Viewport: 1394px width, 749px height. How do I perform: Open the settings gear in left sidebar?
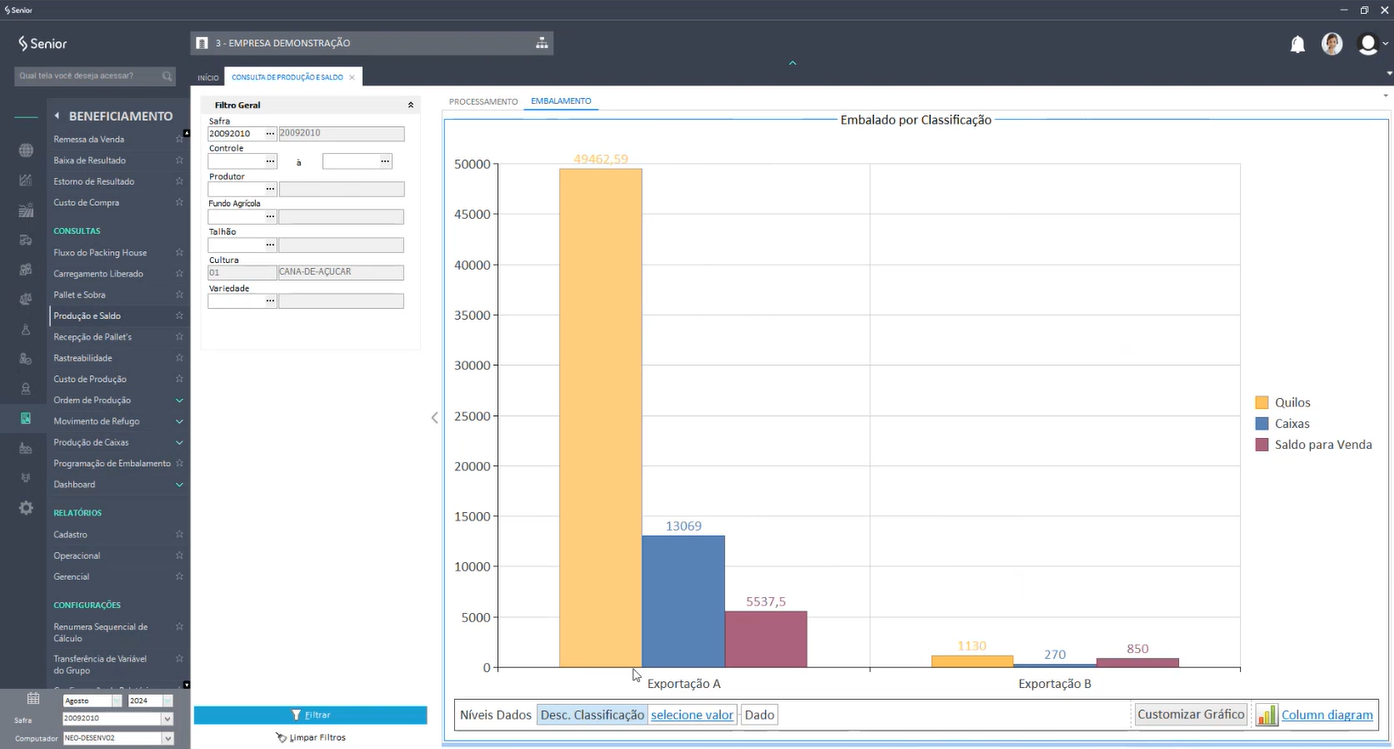pyautogui.click(x=26, y=508)
